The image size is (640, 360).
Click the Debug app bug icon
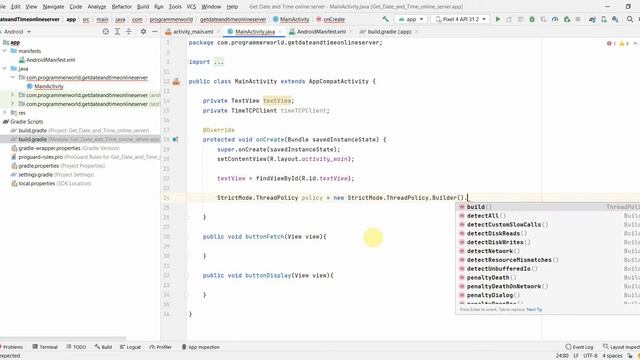coord(532,19)
